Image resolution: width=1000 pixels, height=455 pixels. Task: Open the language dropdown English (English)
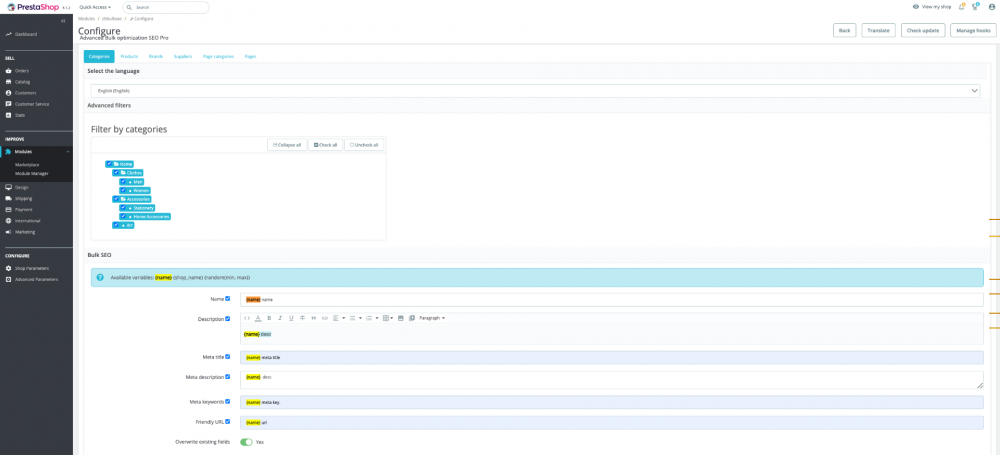535,91
